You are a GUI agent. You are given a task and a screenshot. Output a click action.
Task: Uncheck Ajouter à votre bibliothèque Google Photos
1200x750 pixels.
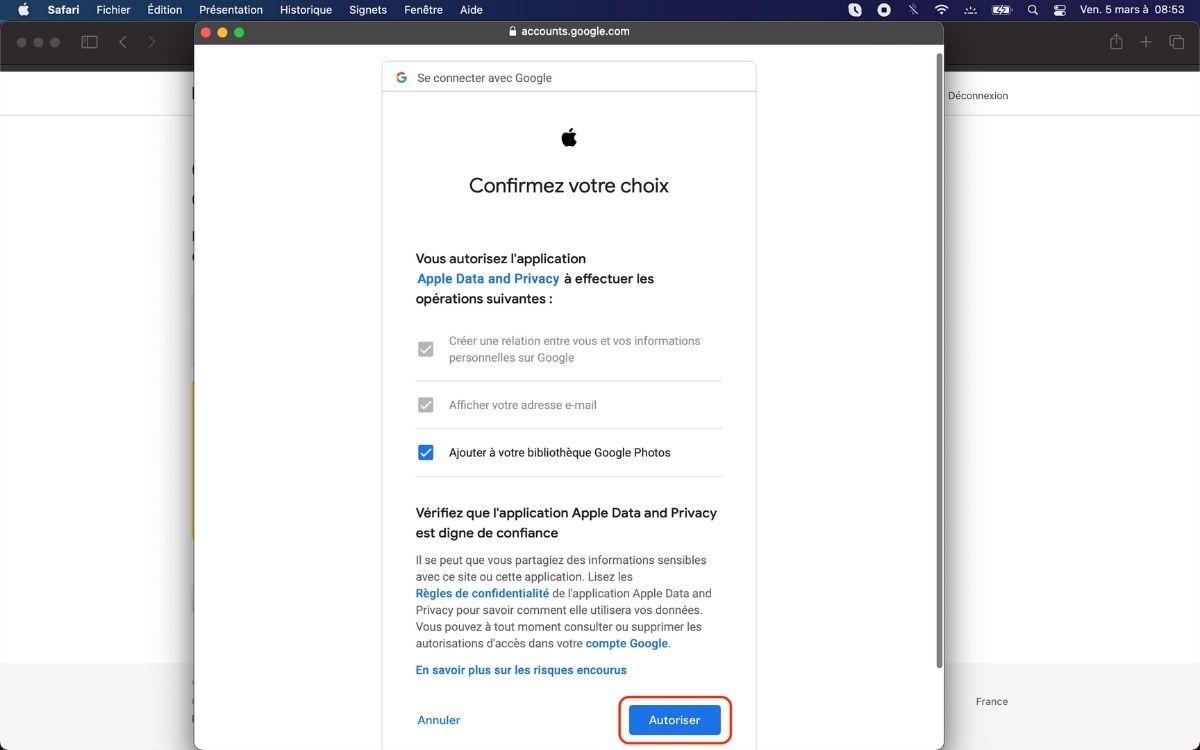coord(426,452)
